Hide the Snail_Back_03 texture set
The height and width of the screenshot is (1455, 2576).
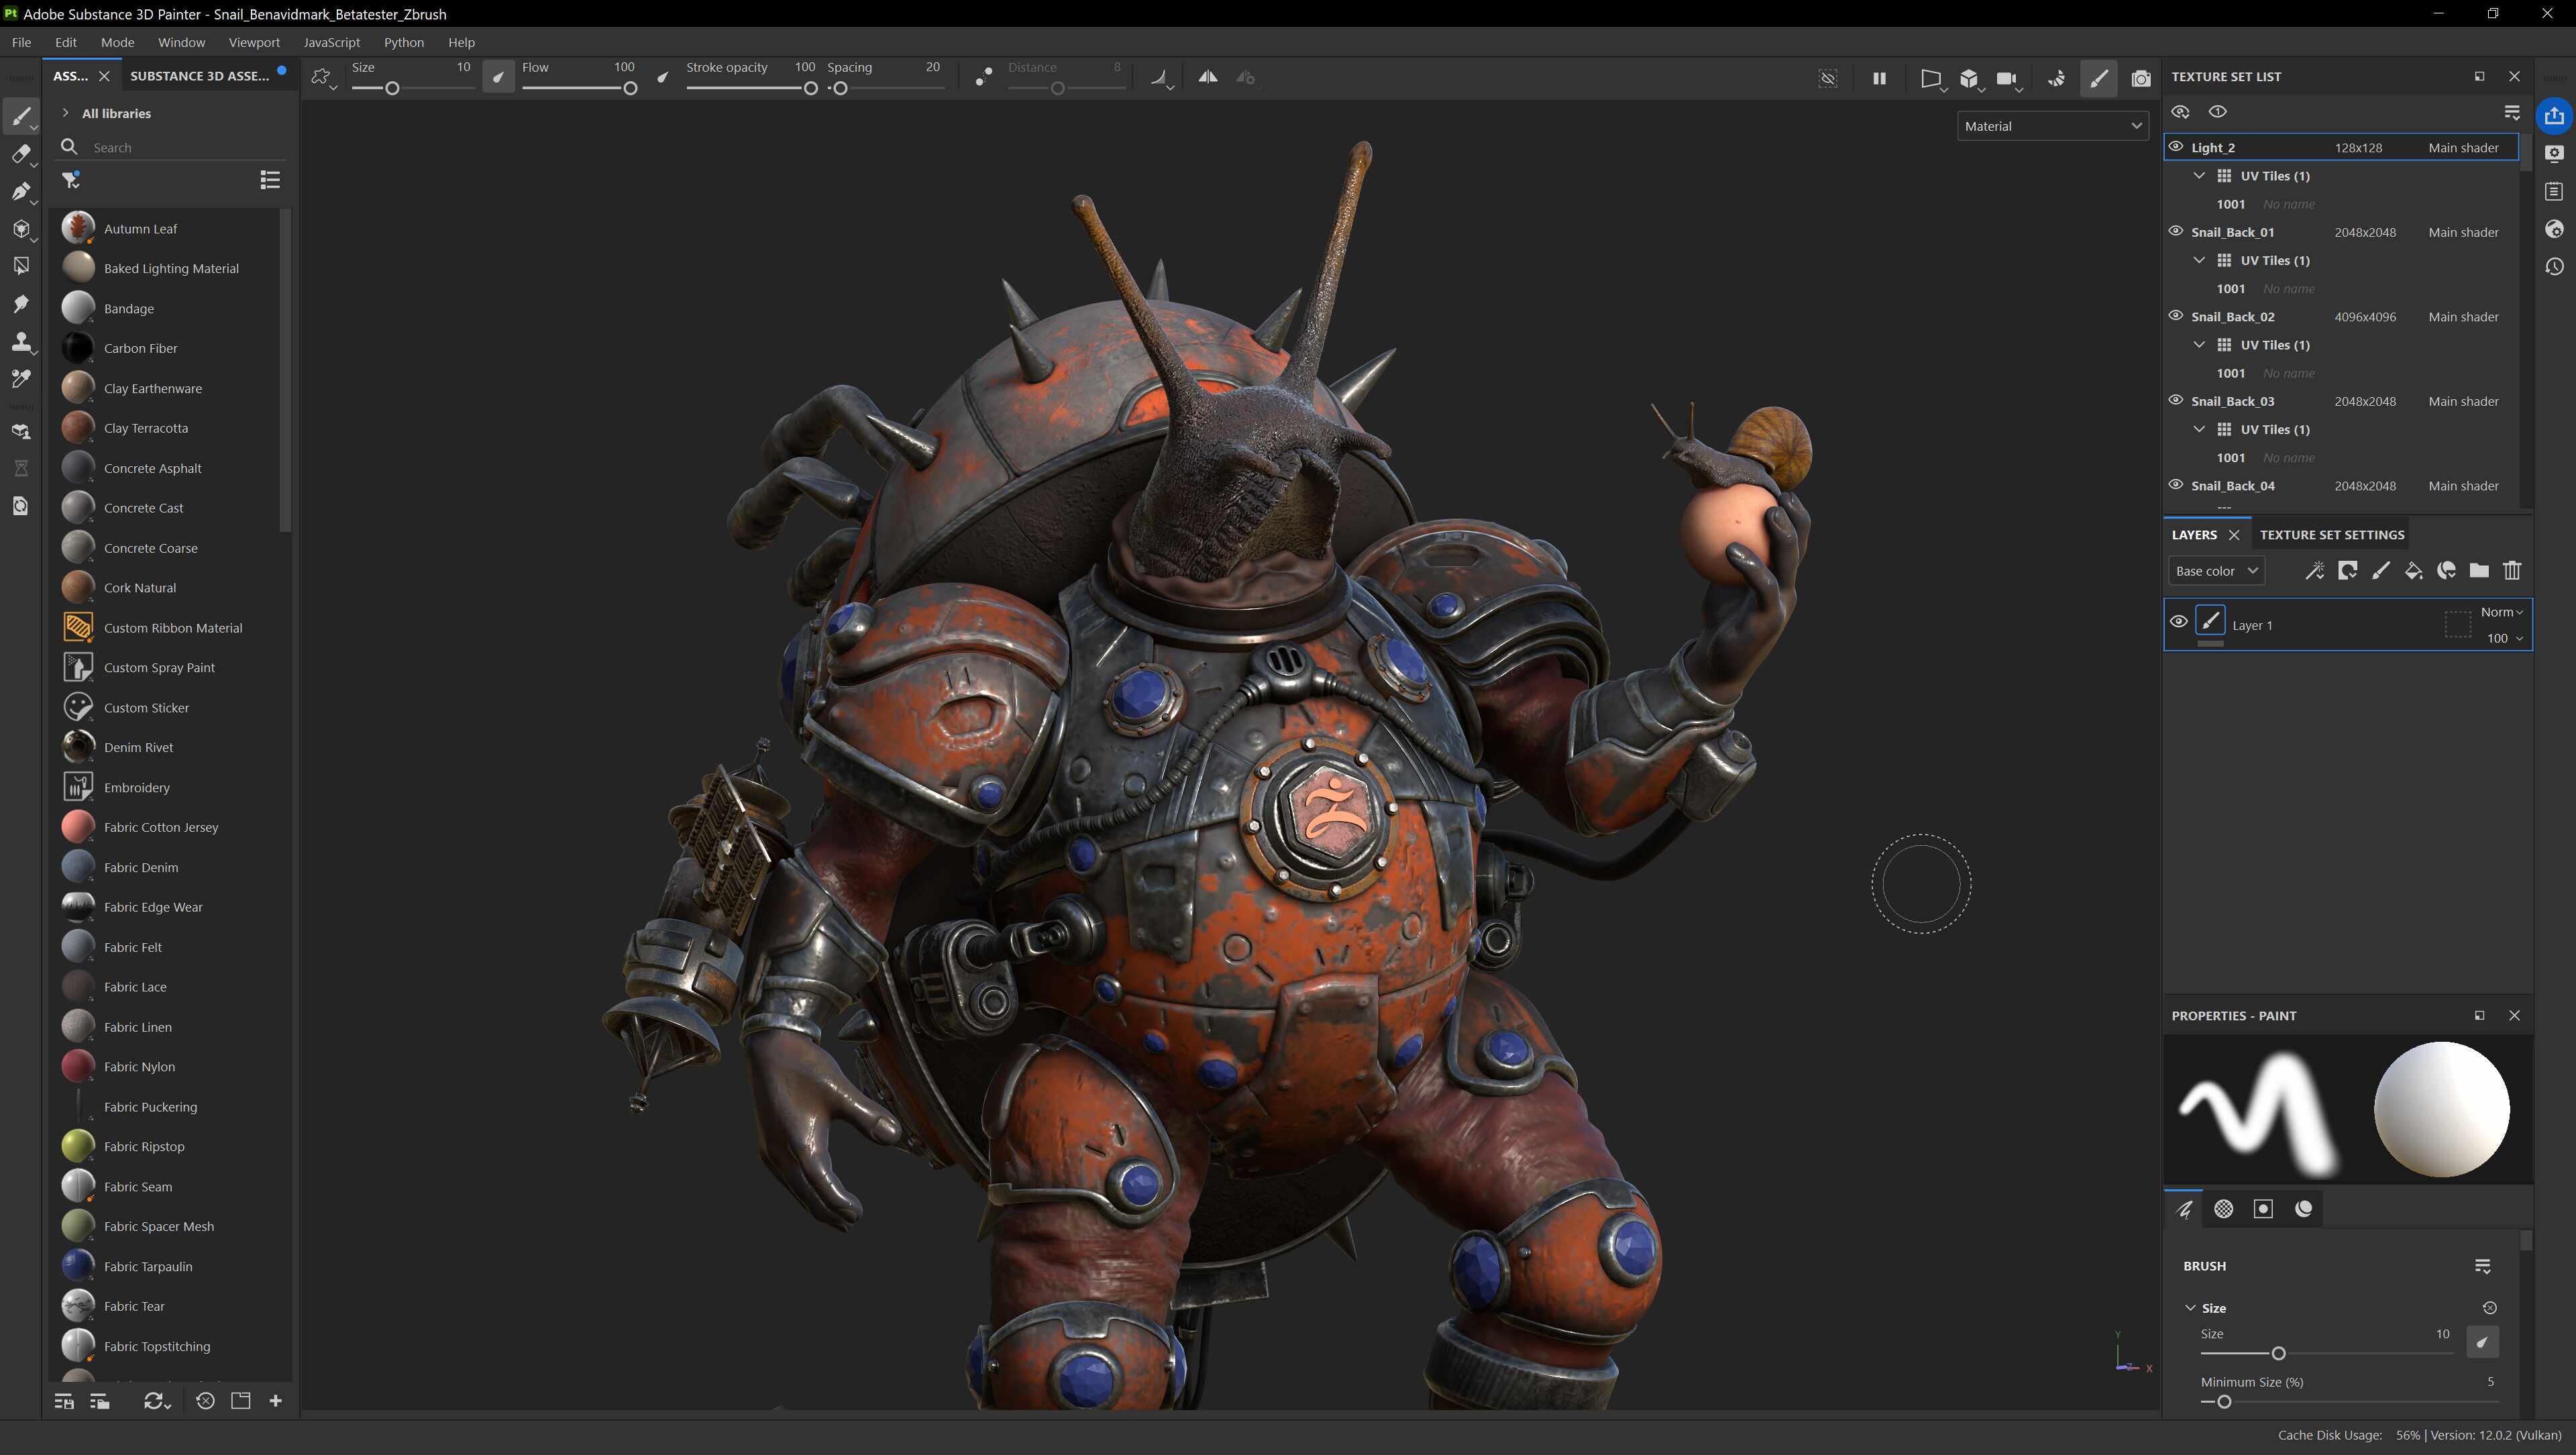point(2175,400)
